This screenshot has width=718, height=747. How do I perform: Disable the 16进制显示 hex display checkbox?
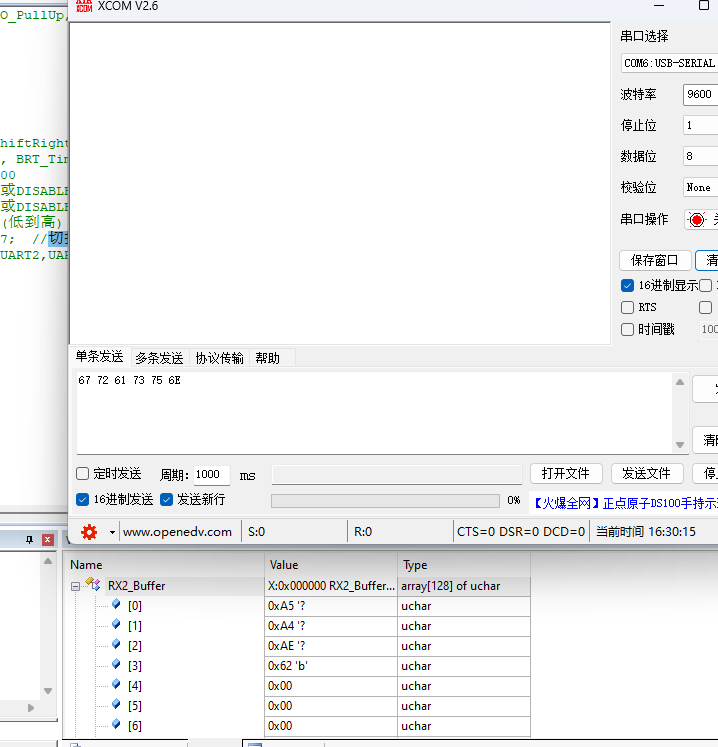point(628,286)
